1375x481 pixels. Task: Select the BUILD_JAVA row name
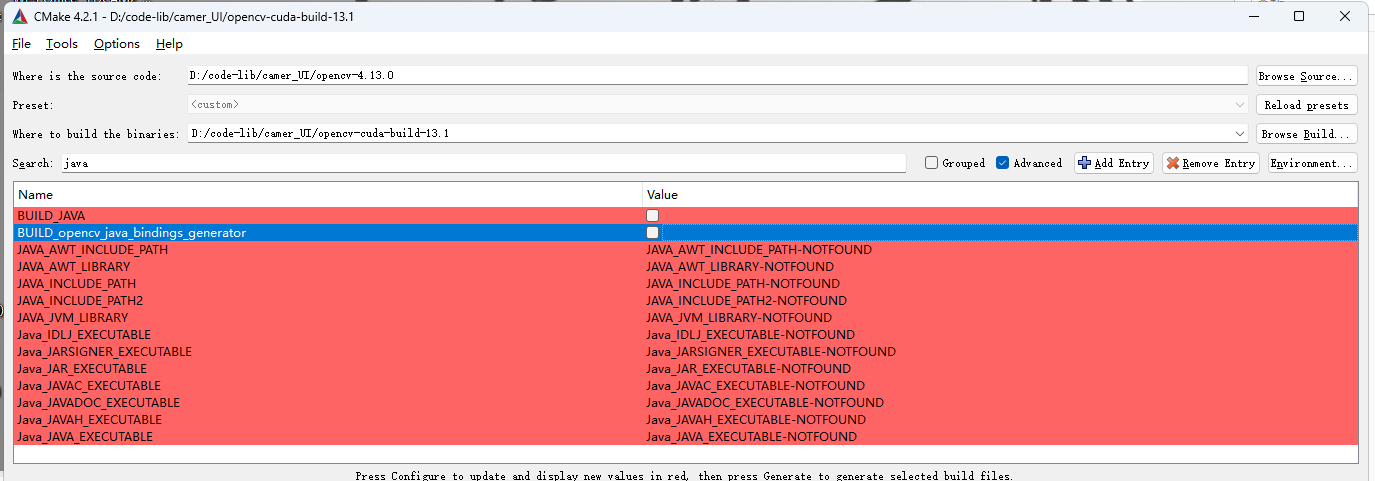[x=51, y=216]
